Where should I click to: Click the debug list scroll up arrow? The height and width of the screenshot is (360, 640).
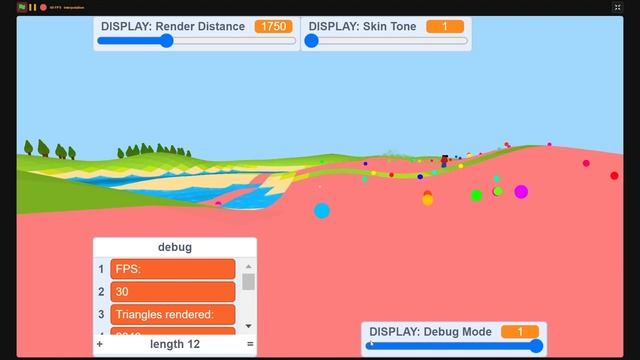tap(249, 267)
